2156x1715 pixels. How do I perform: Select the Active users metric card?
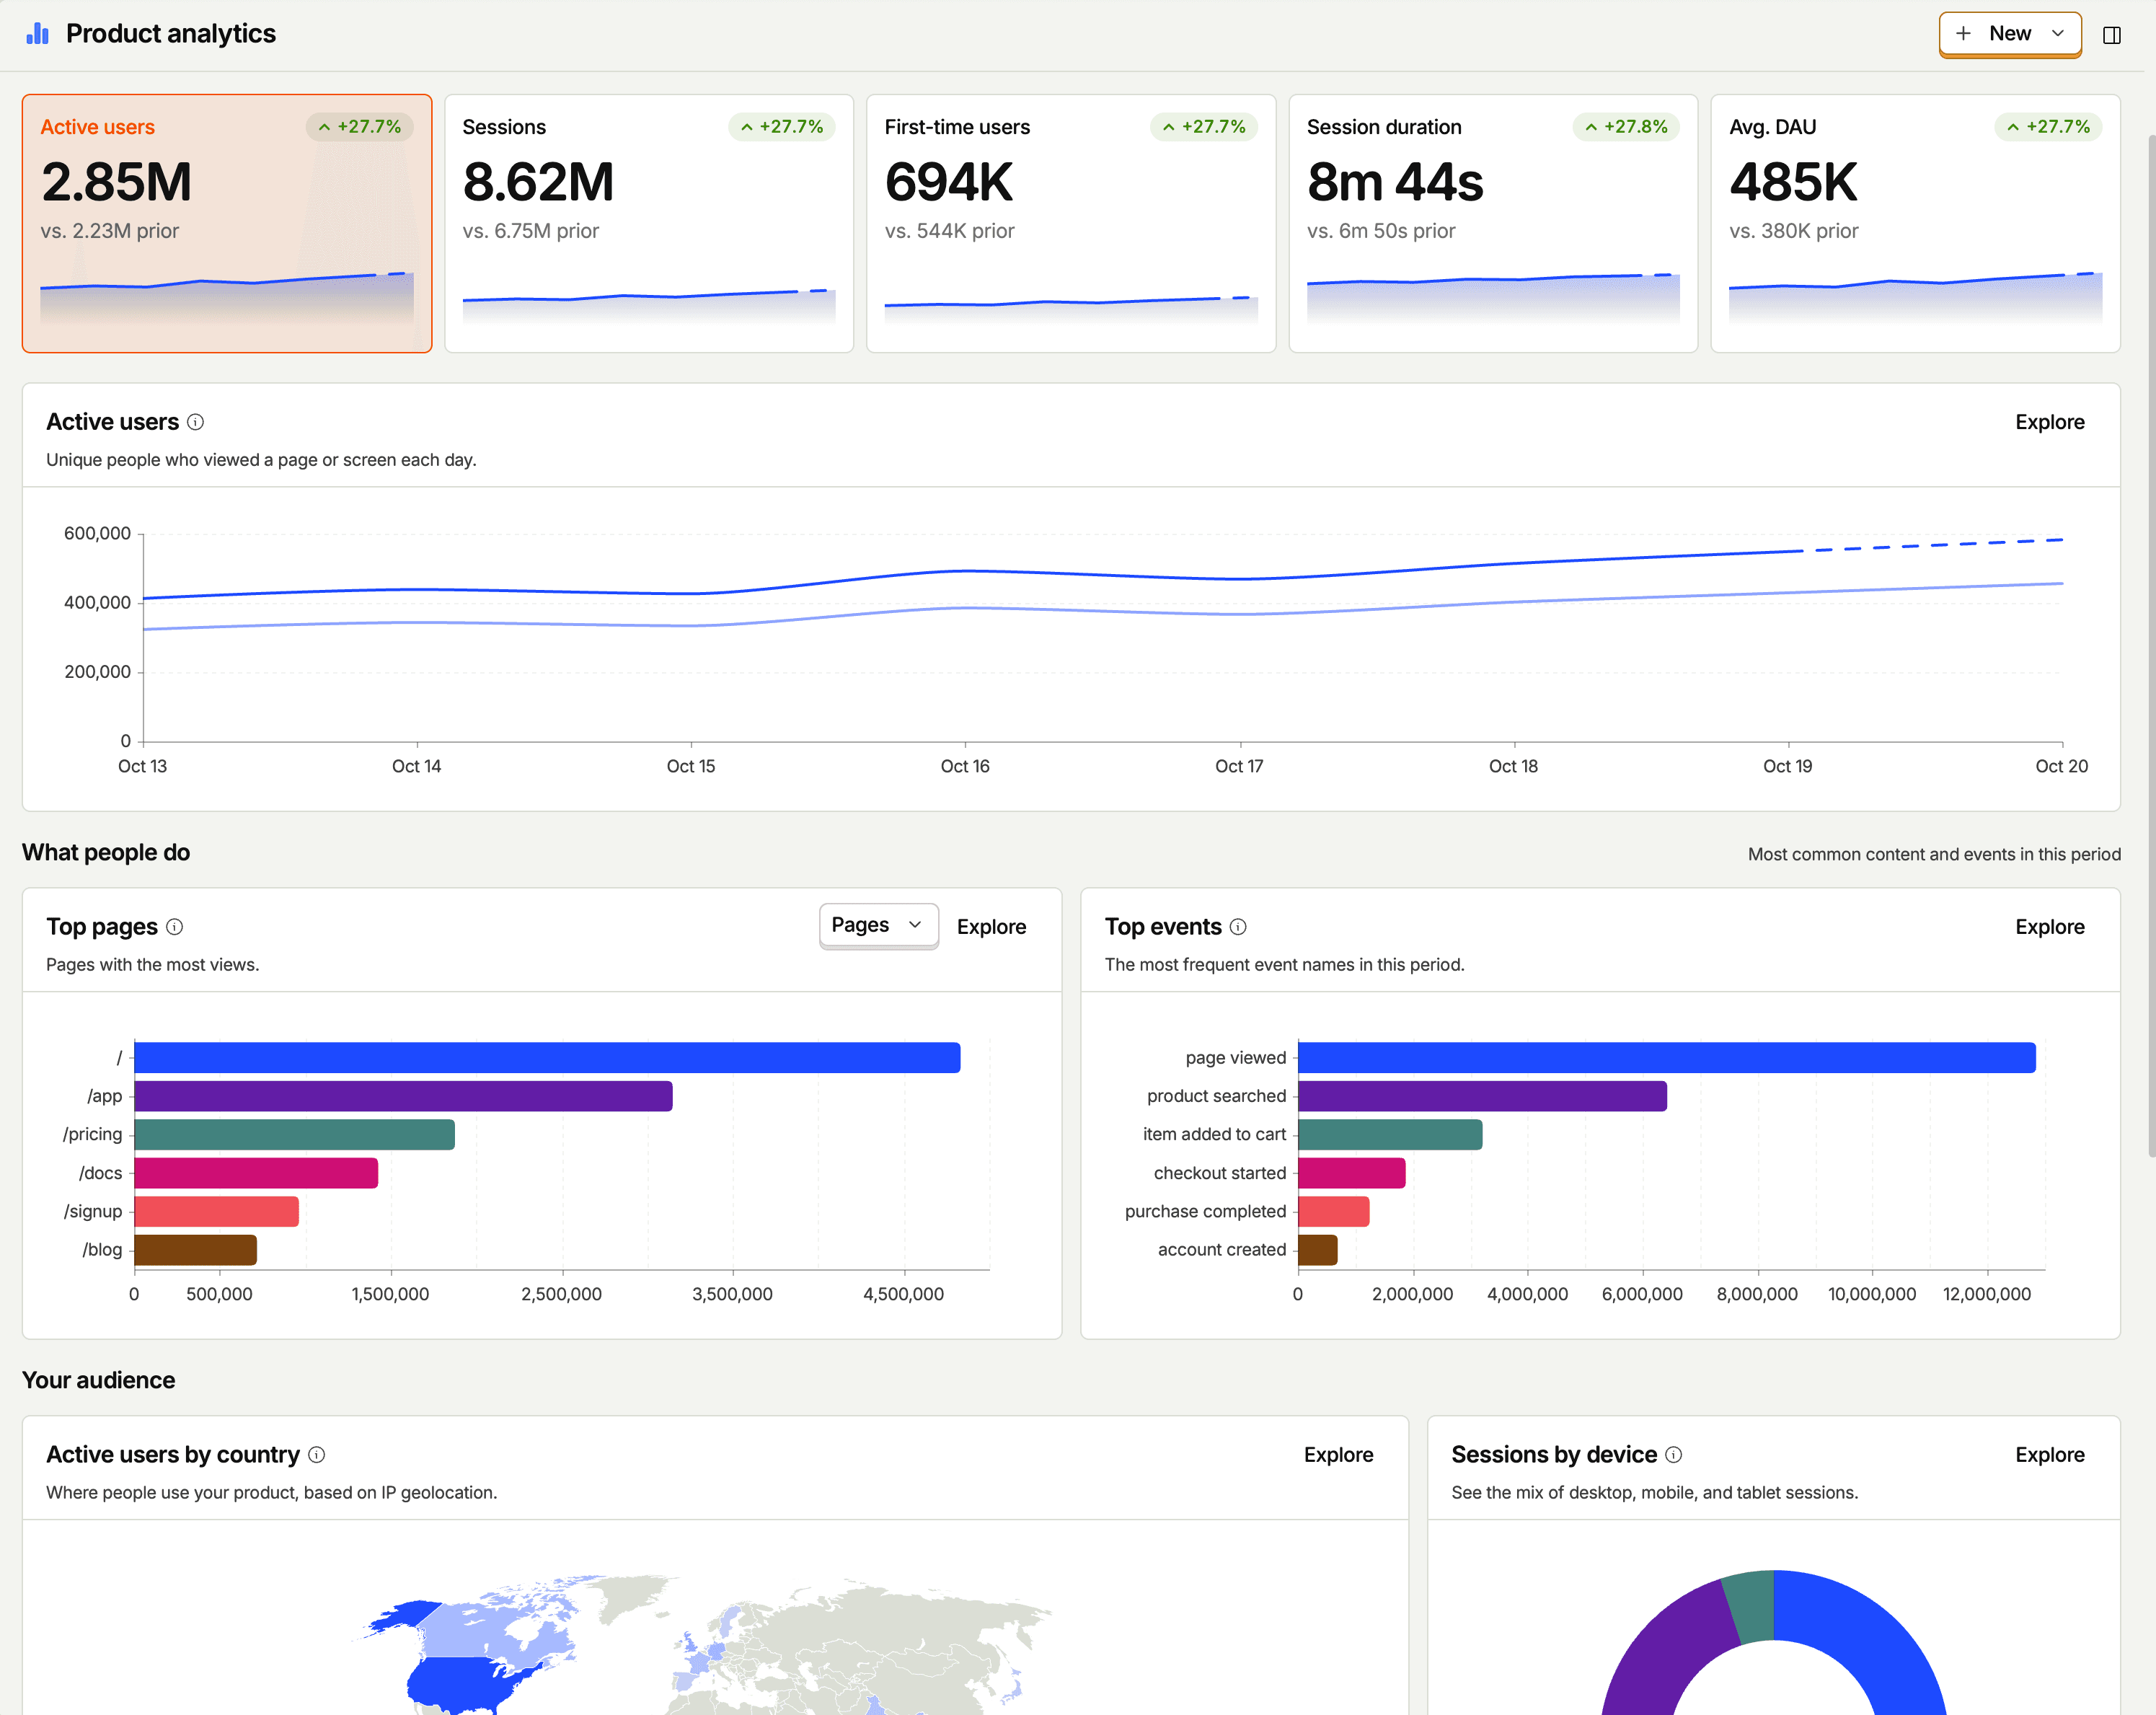[x=227, y=223]
